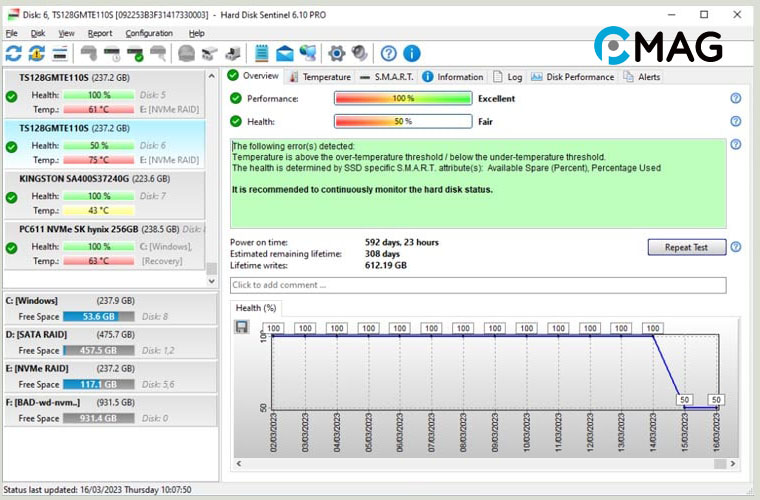Open the send email envelope icon

coord(285,54)
